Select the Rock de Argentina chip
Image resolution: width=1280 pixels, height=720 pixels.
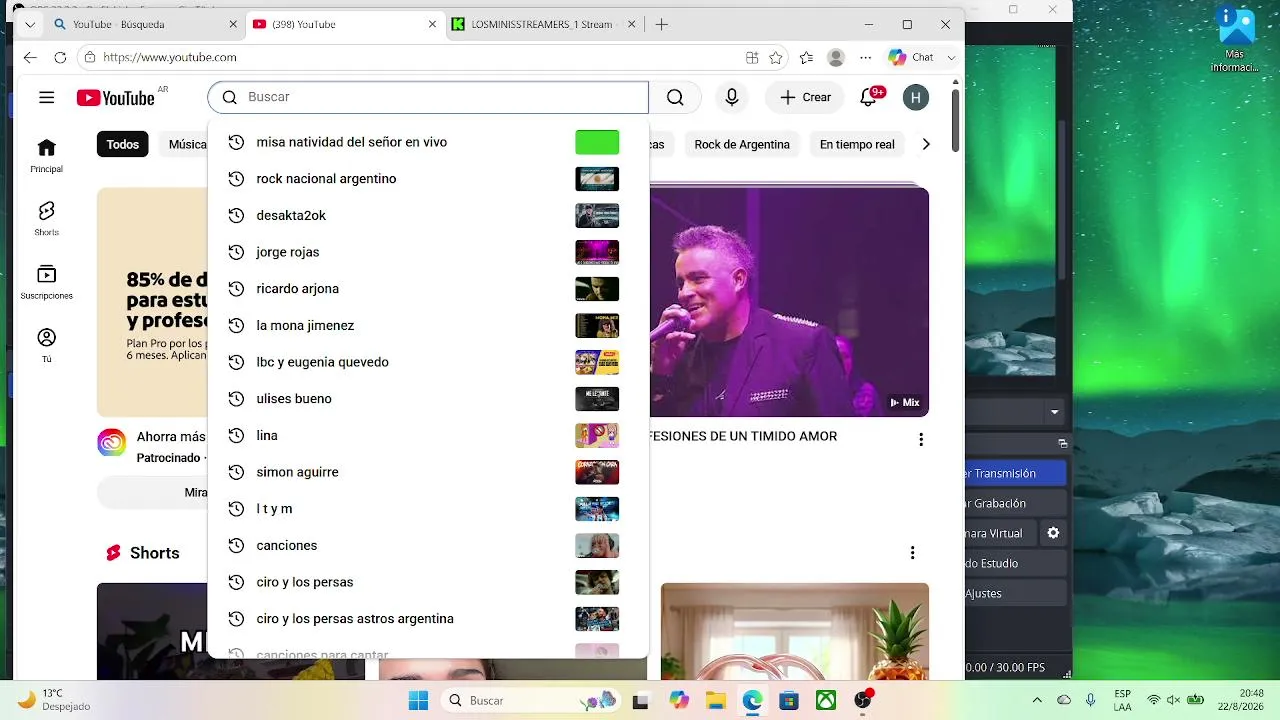coord(742,144)
